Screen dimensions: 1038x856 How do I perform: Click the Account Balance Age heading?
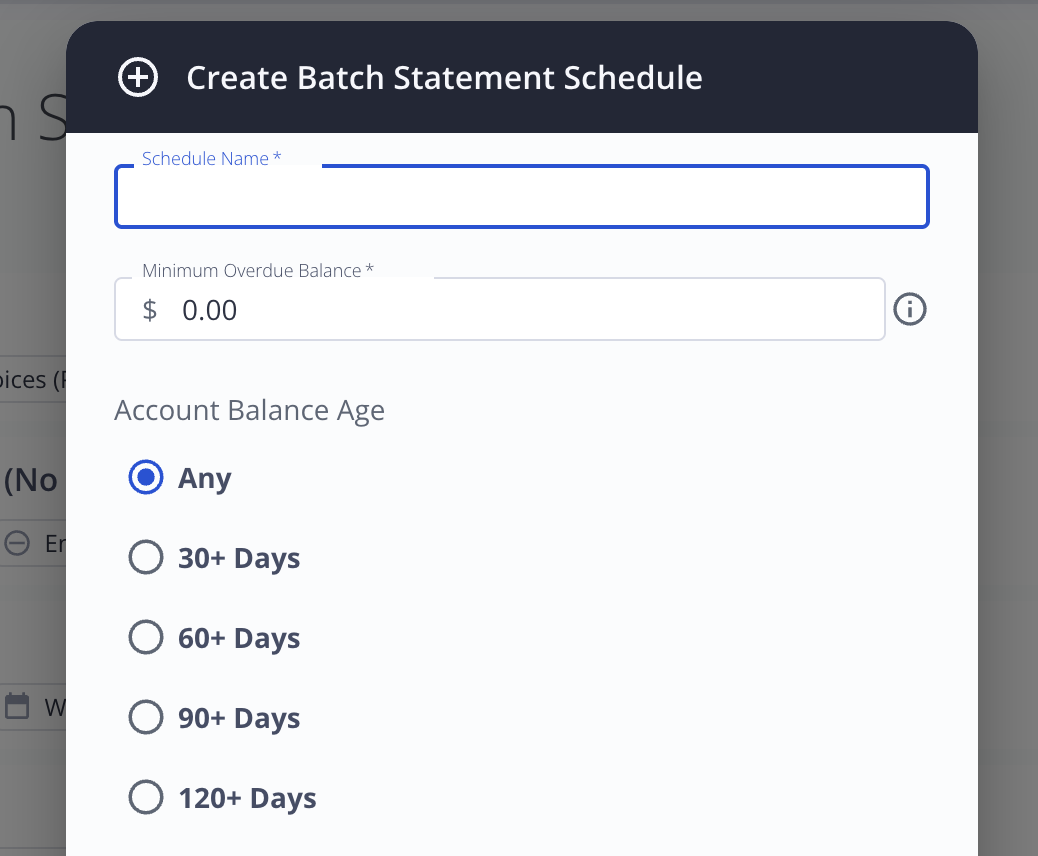point(250,411)
